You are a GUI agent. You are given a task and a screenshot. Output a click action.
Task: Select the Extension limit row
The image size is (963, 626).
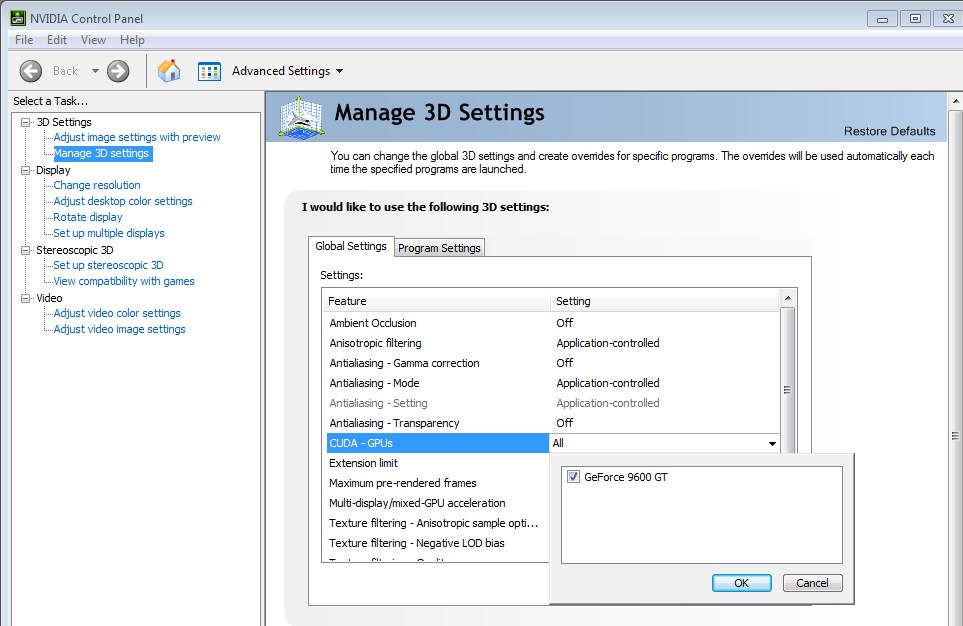coord(436,463)
